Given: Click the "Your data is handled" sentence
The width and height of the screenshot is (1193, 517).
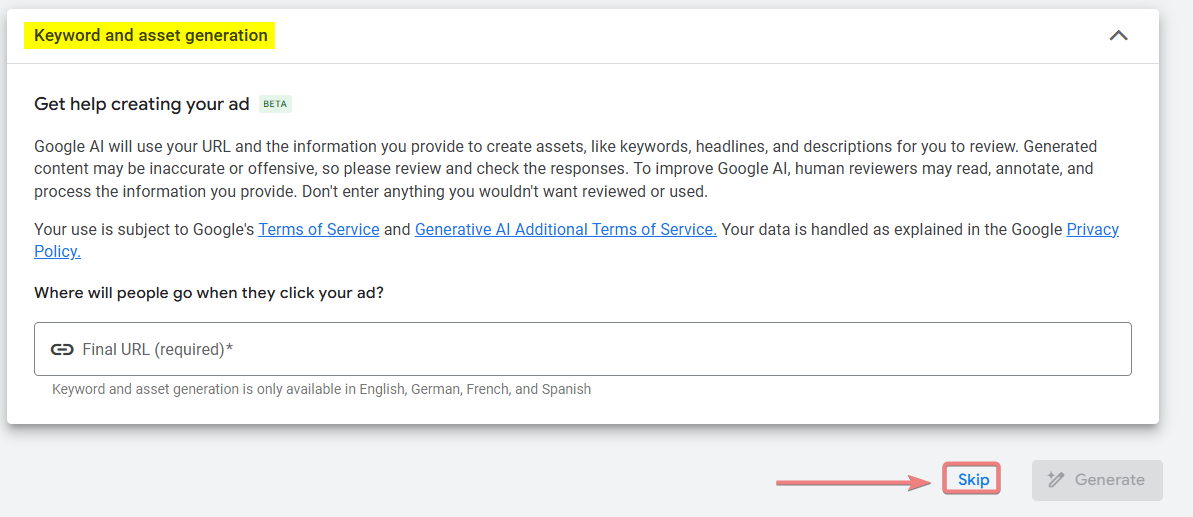Looking at the screenshot, I should coord(890,229).
